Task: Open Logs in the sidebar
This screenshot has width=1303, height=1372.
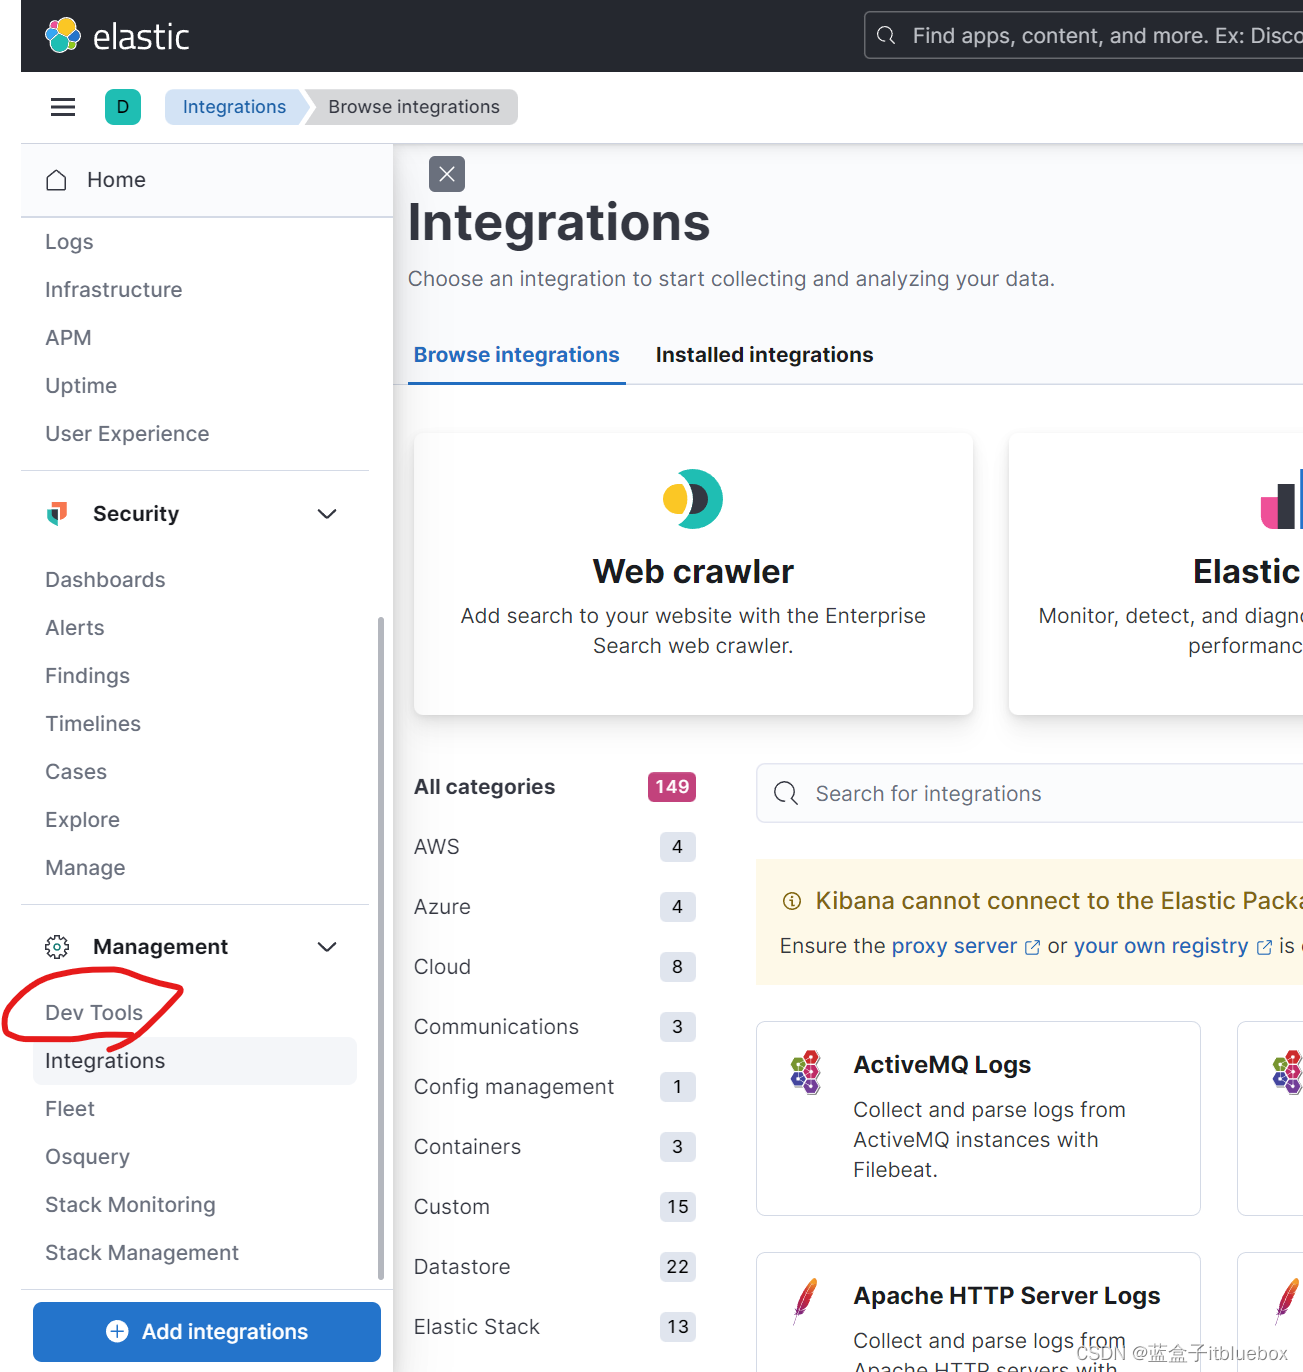Action: click(69, 242)
